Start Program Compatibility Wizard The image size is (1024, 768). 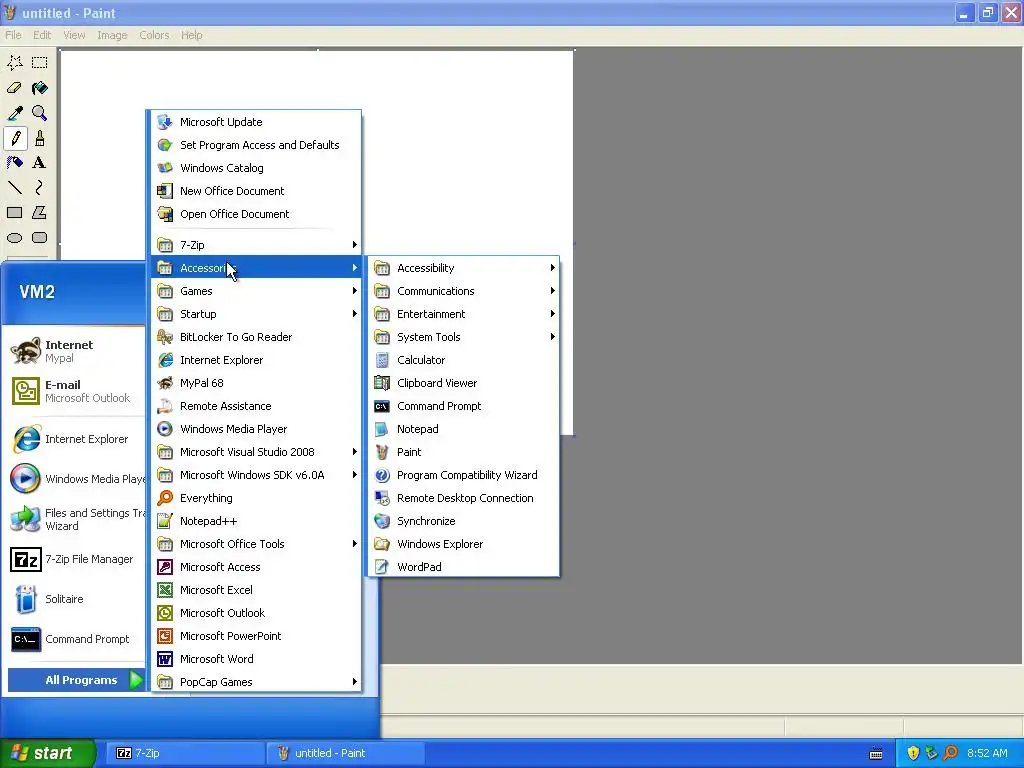pyautogui.click(x=464, y=475)
